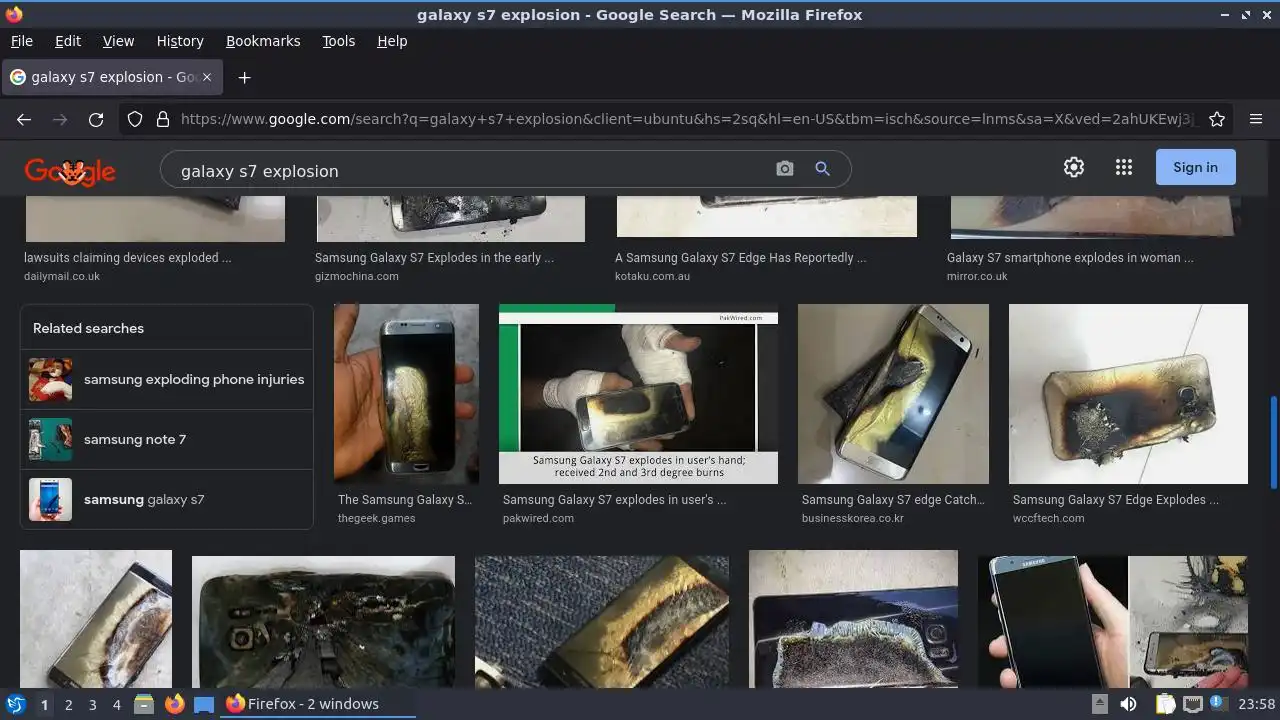Open Firefox hamburger application menu
1280x720 pixels.
pyautogui.click(x=1256, y=119)
